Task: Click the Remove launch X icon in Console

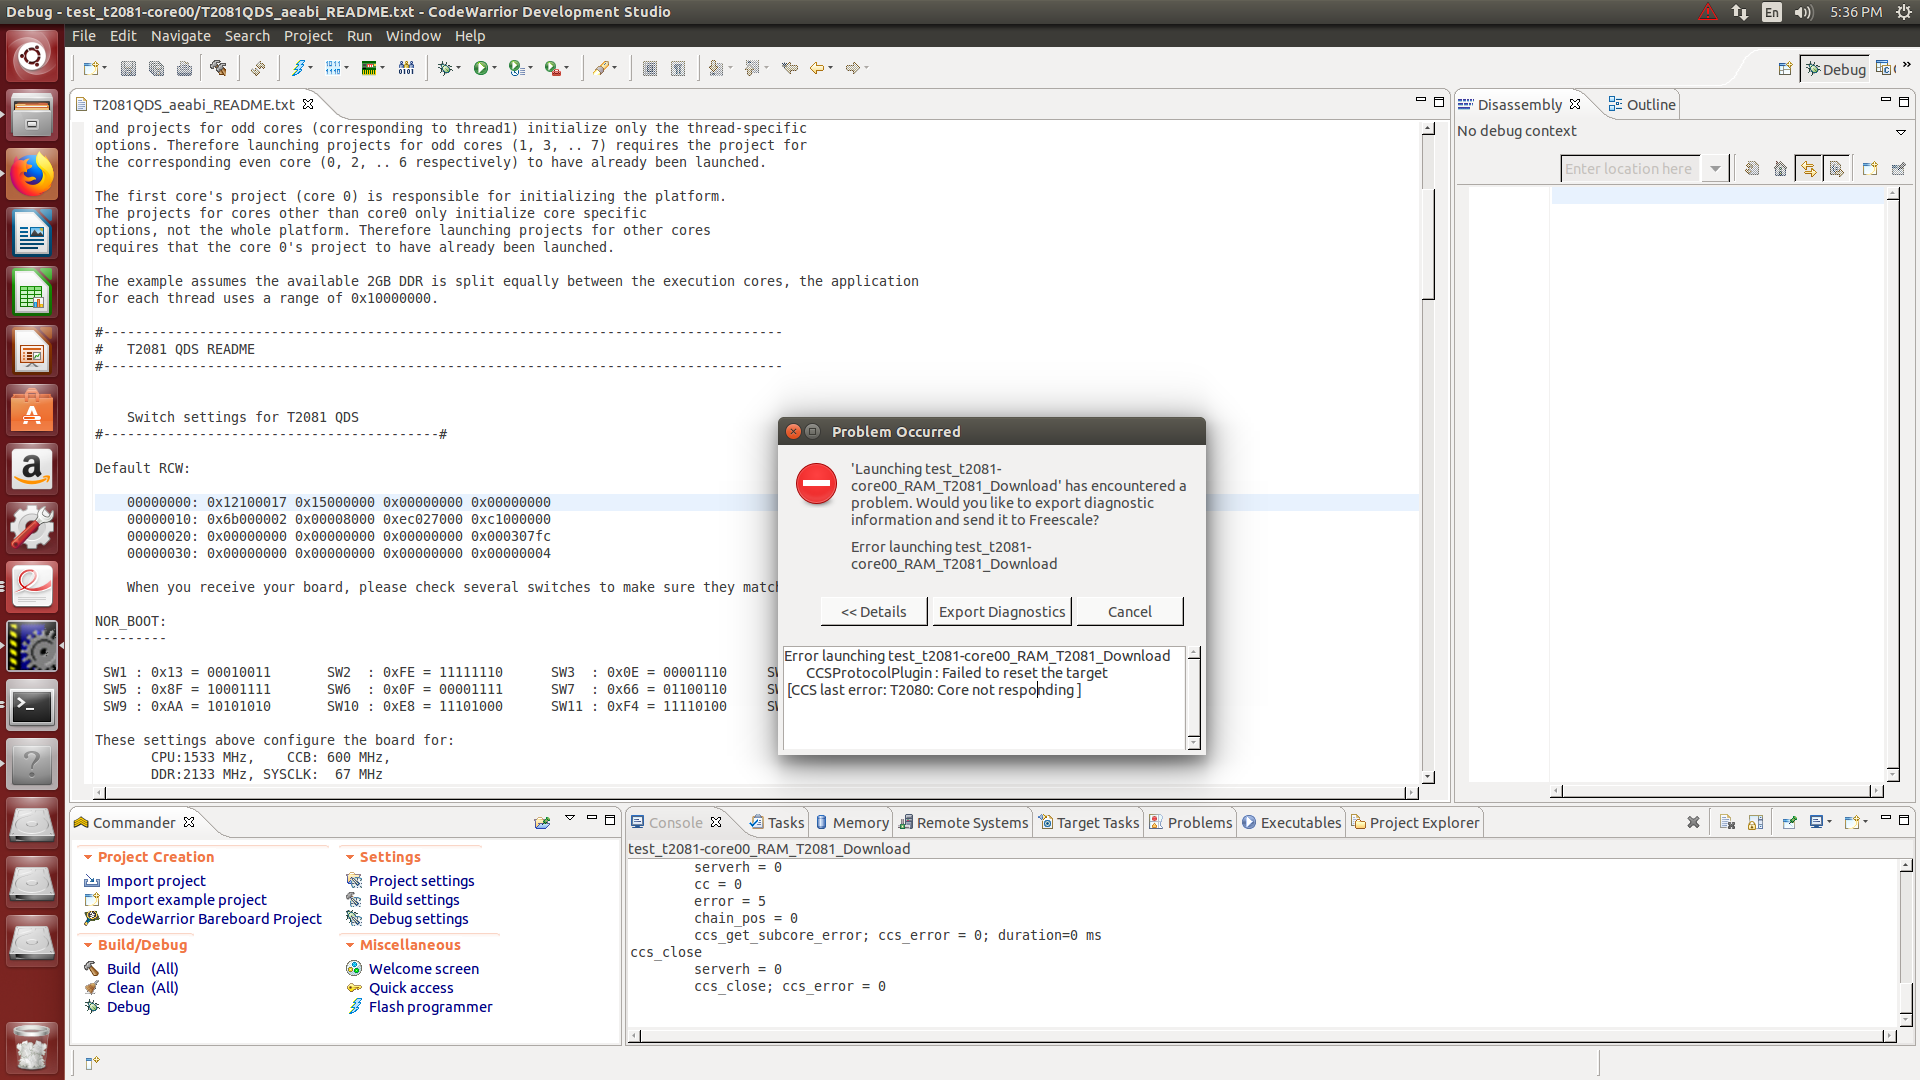Action: pos(1693,822)
